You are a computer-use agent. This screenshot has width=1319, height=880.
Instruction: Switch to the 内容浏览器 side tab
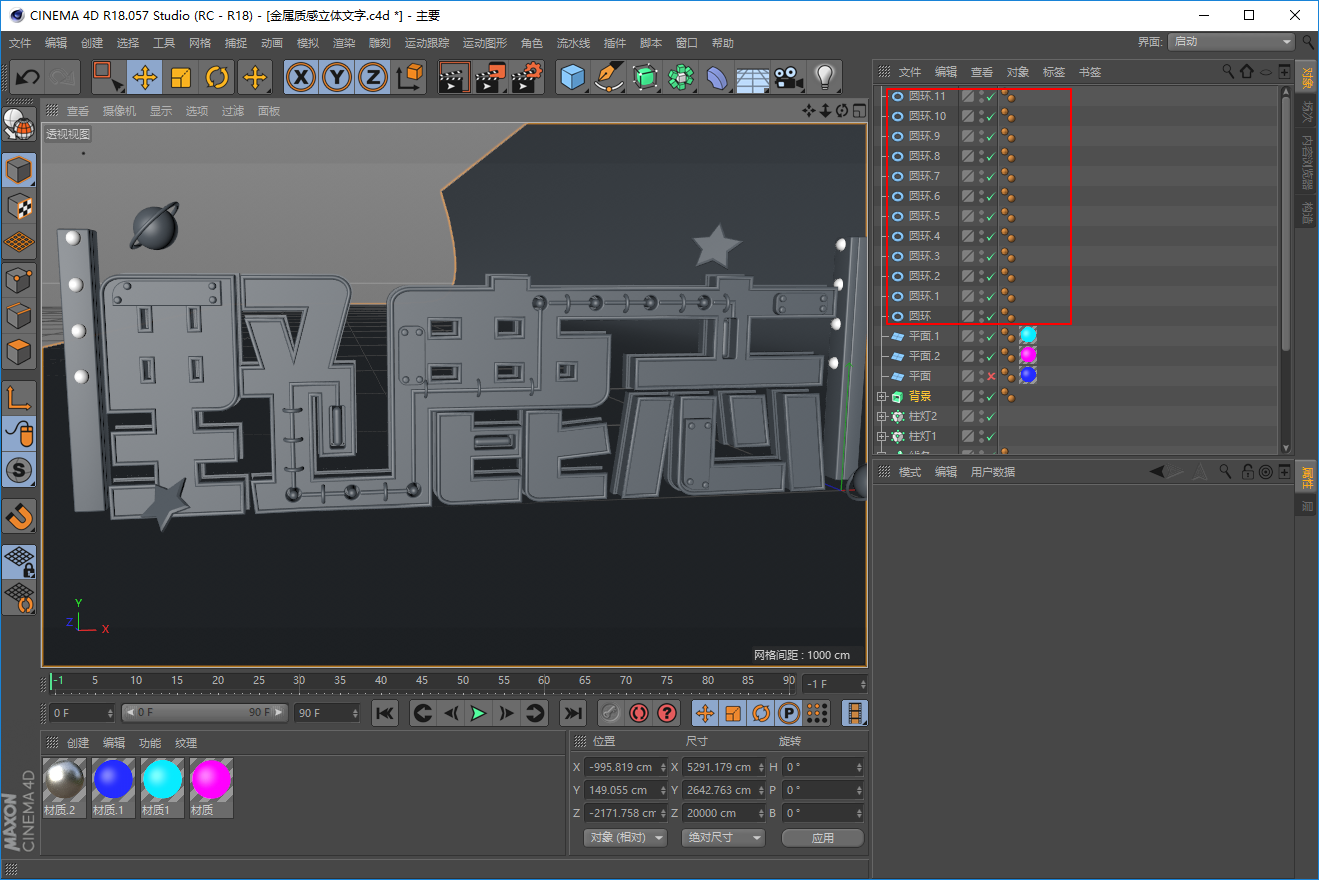click(1307, 163)
